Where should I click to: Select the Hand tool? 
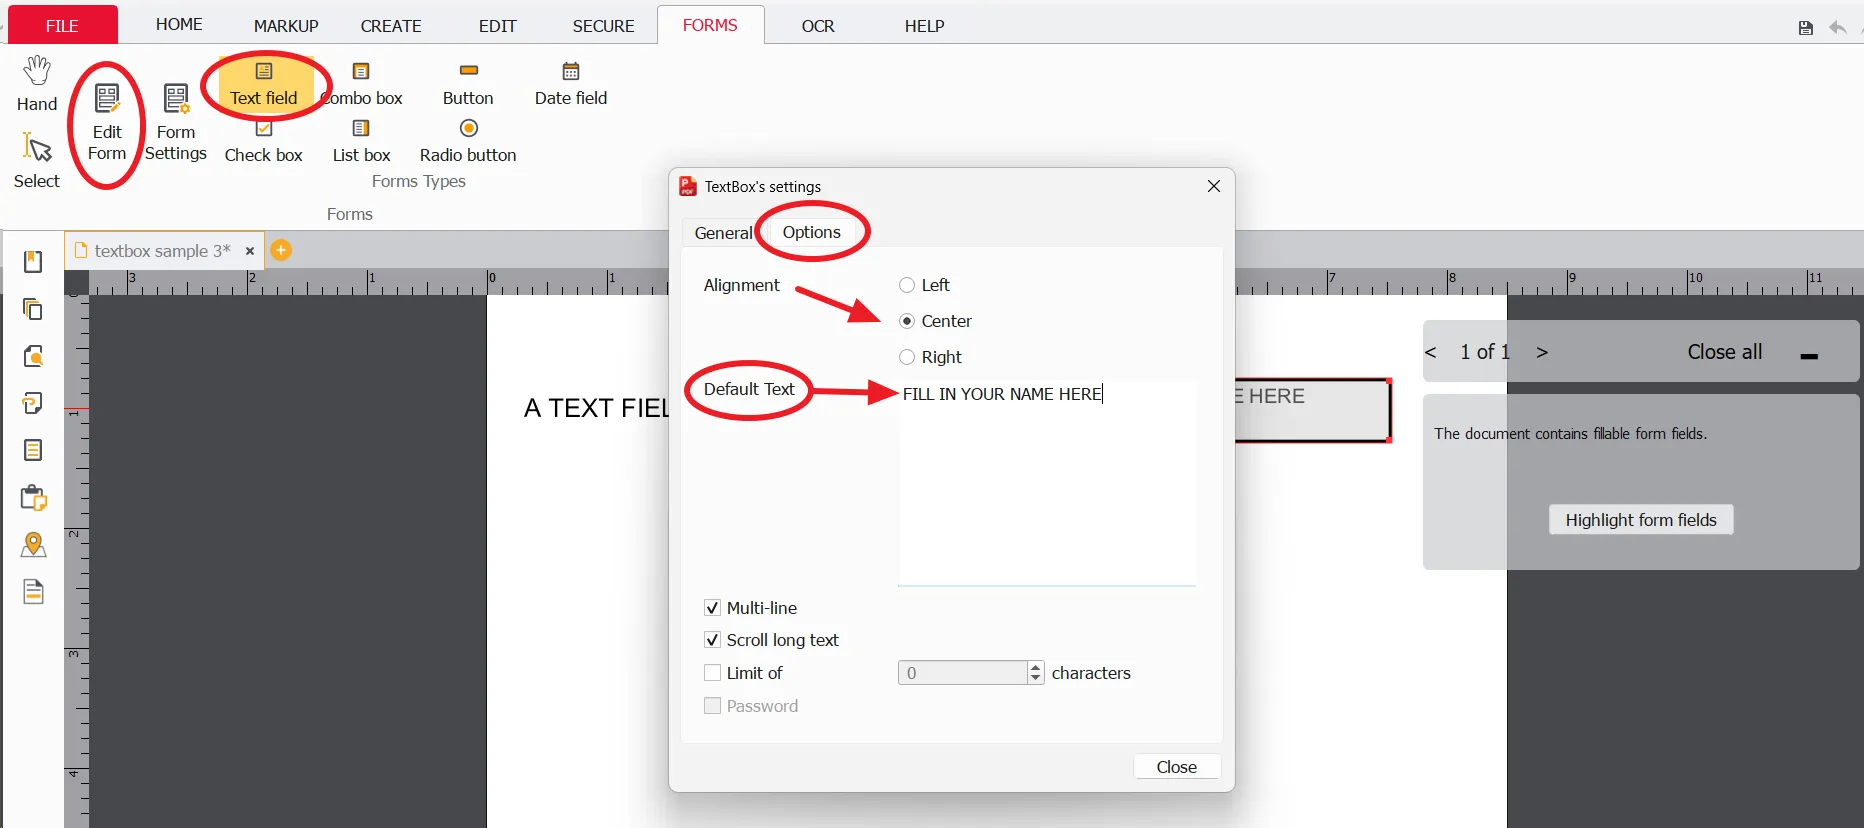pyautogui.click(x=37, y=84)
